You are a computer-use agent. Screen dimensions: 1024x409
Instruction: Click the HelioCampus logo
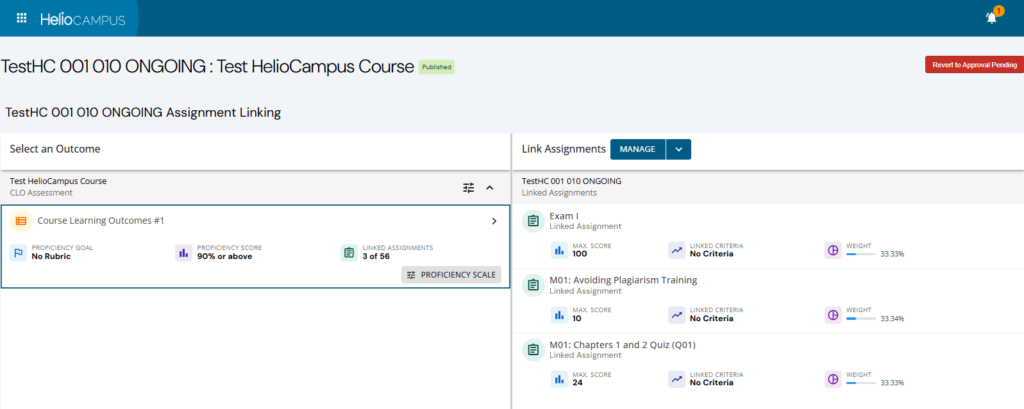(x=83, y=20)
